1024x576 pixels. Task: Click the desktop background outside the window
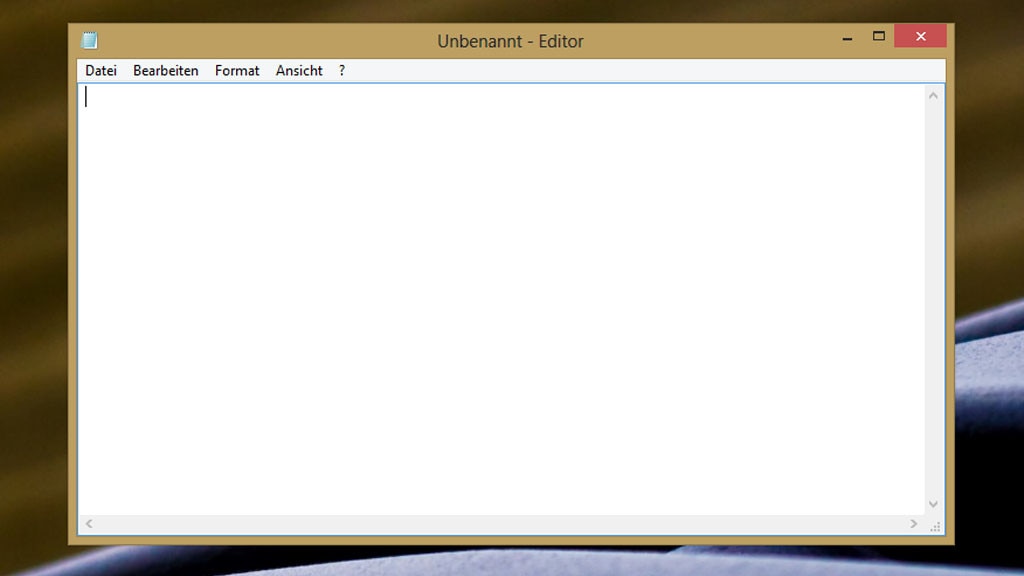[x=30, y=300]
